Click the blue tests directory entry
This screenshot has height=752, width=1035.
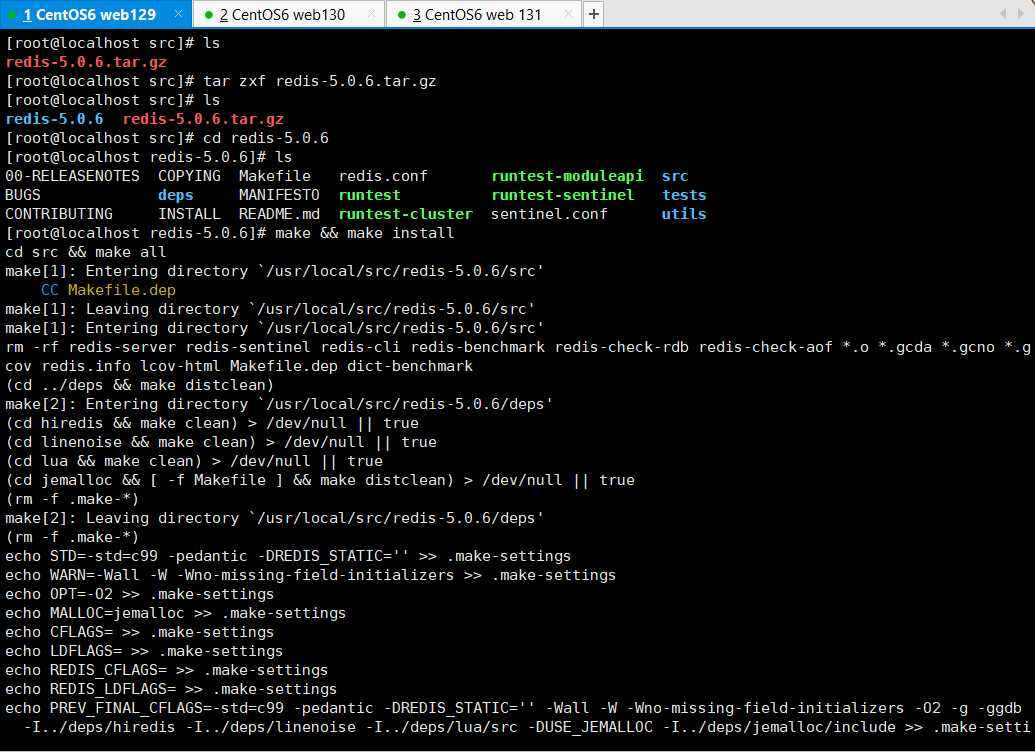click(684, 195)
